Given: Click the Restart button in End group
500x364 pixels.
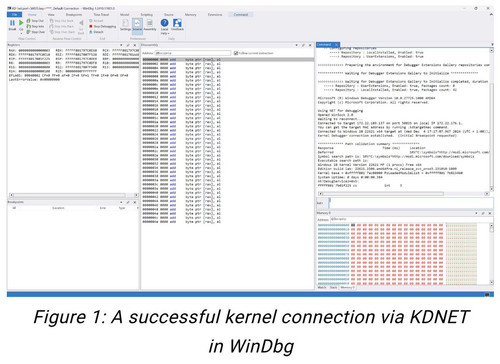Looking at the screenshot, I should [96, 21].
